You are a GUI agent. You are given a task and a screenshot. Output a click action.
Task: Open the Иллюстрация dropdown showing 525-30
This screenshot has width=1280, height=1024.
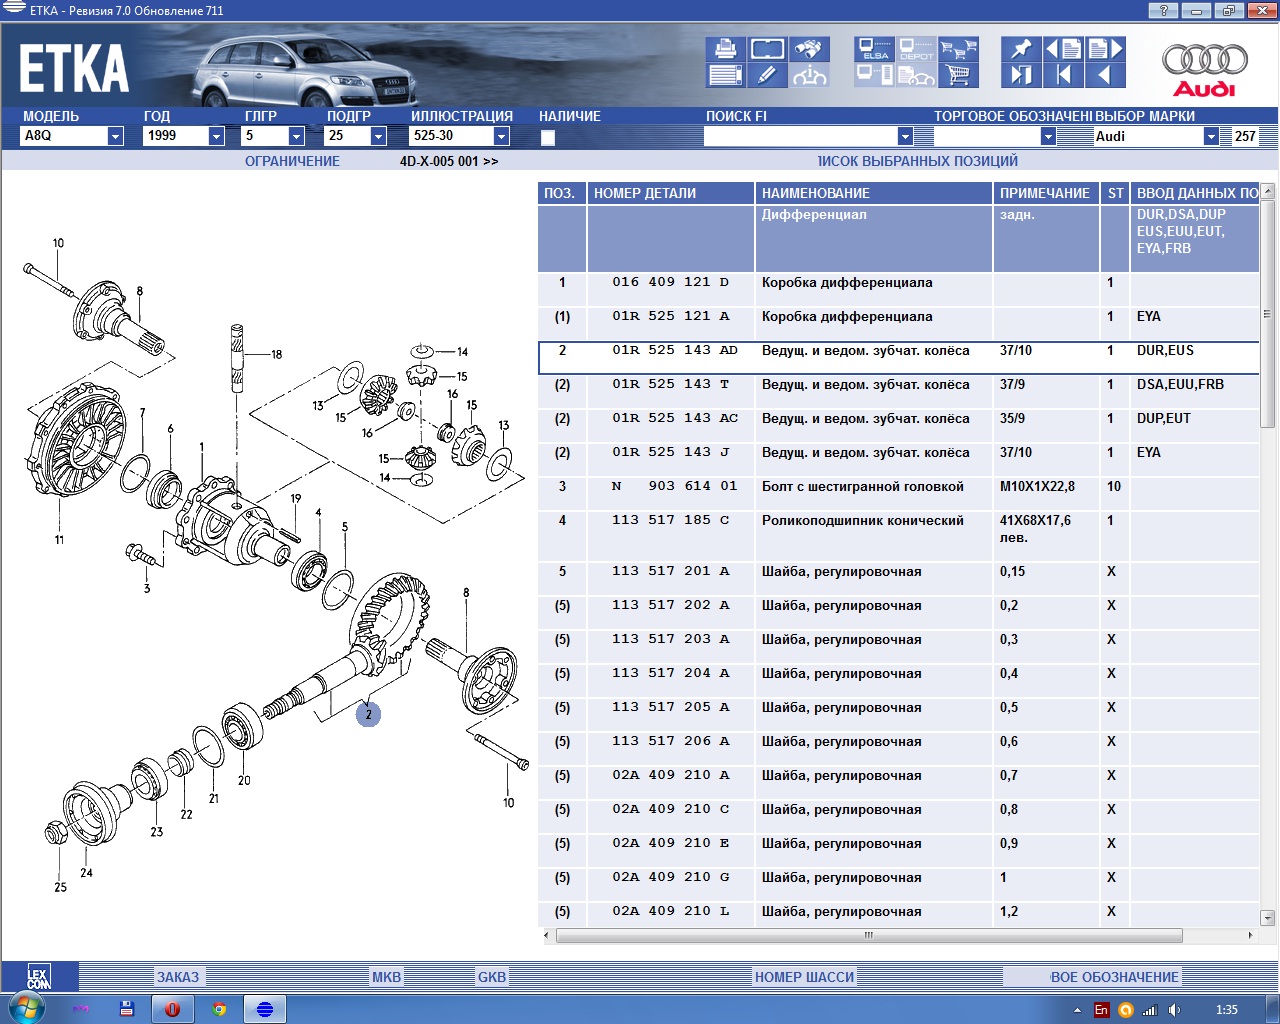click(x=502, y=136)
